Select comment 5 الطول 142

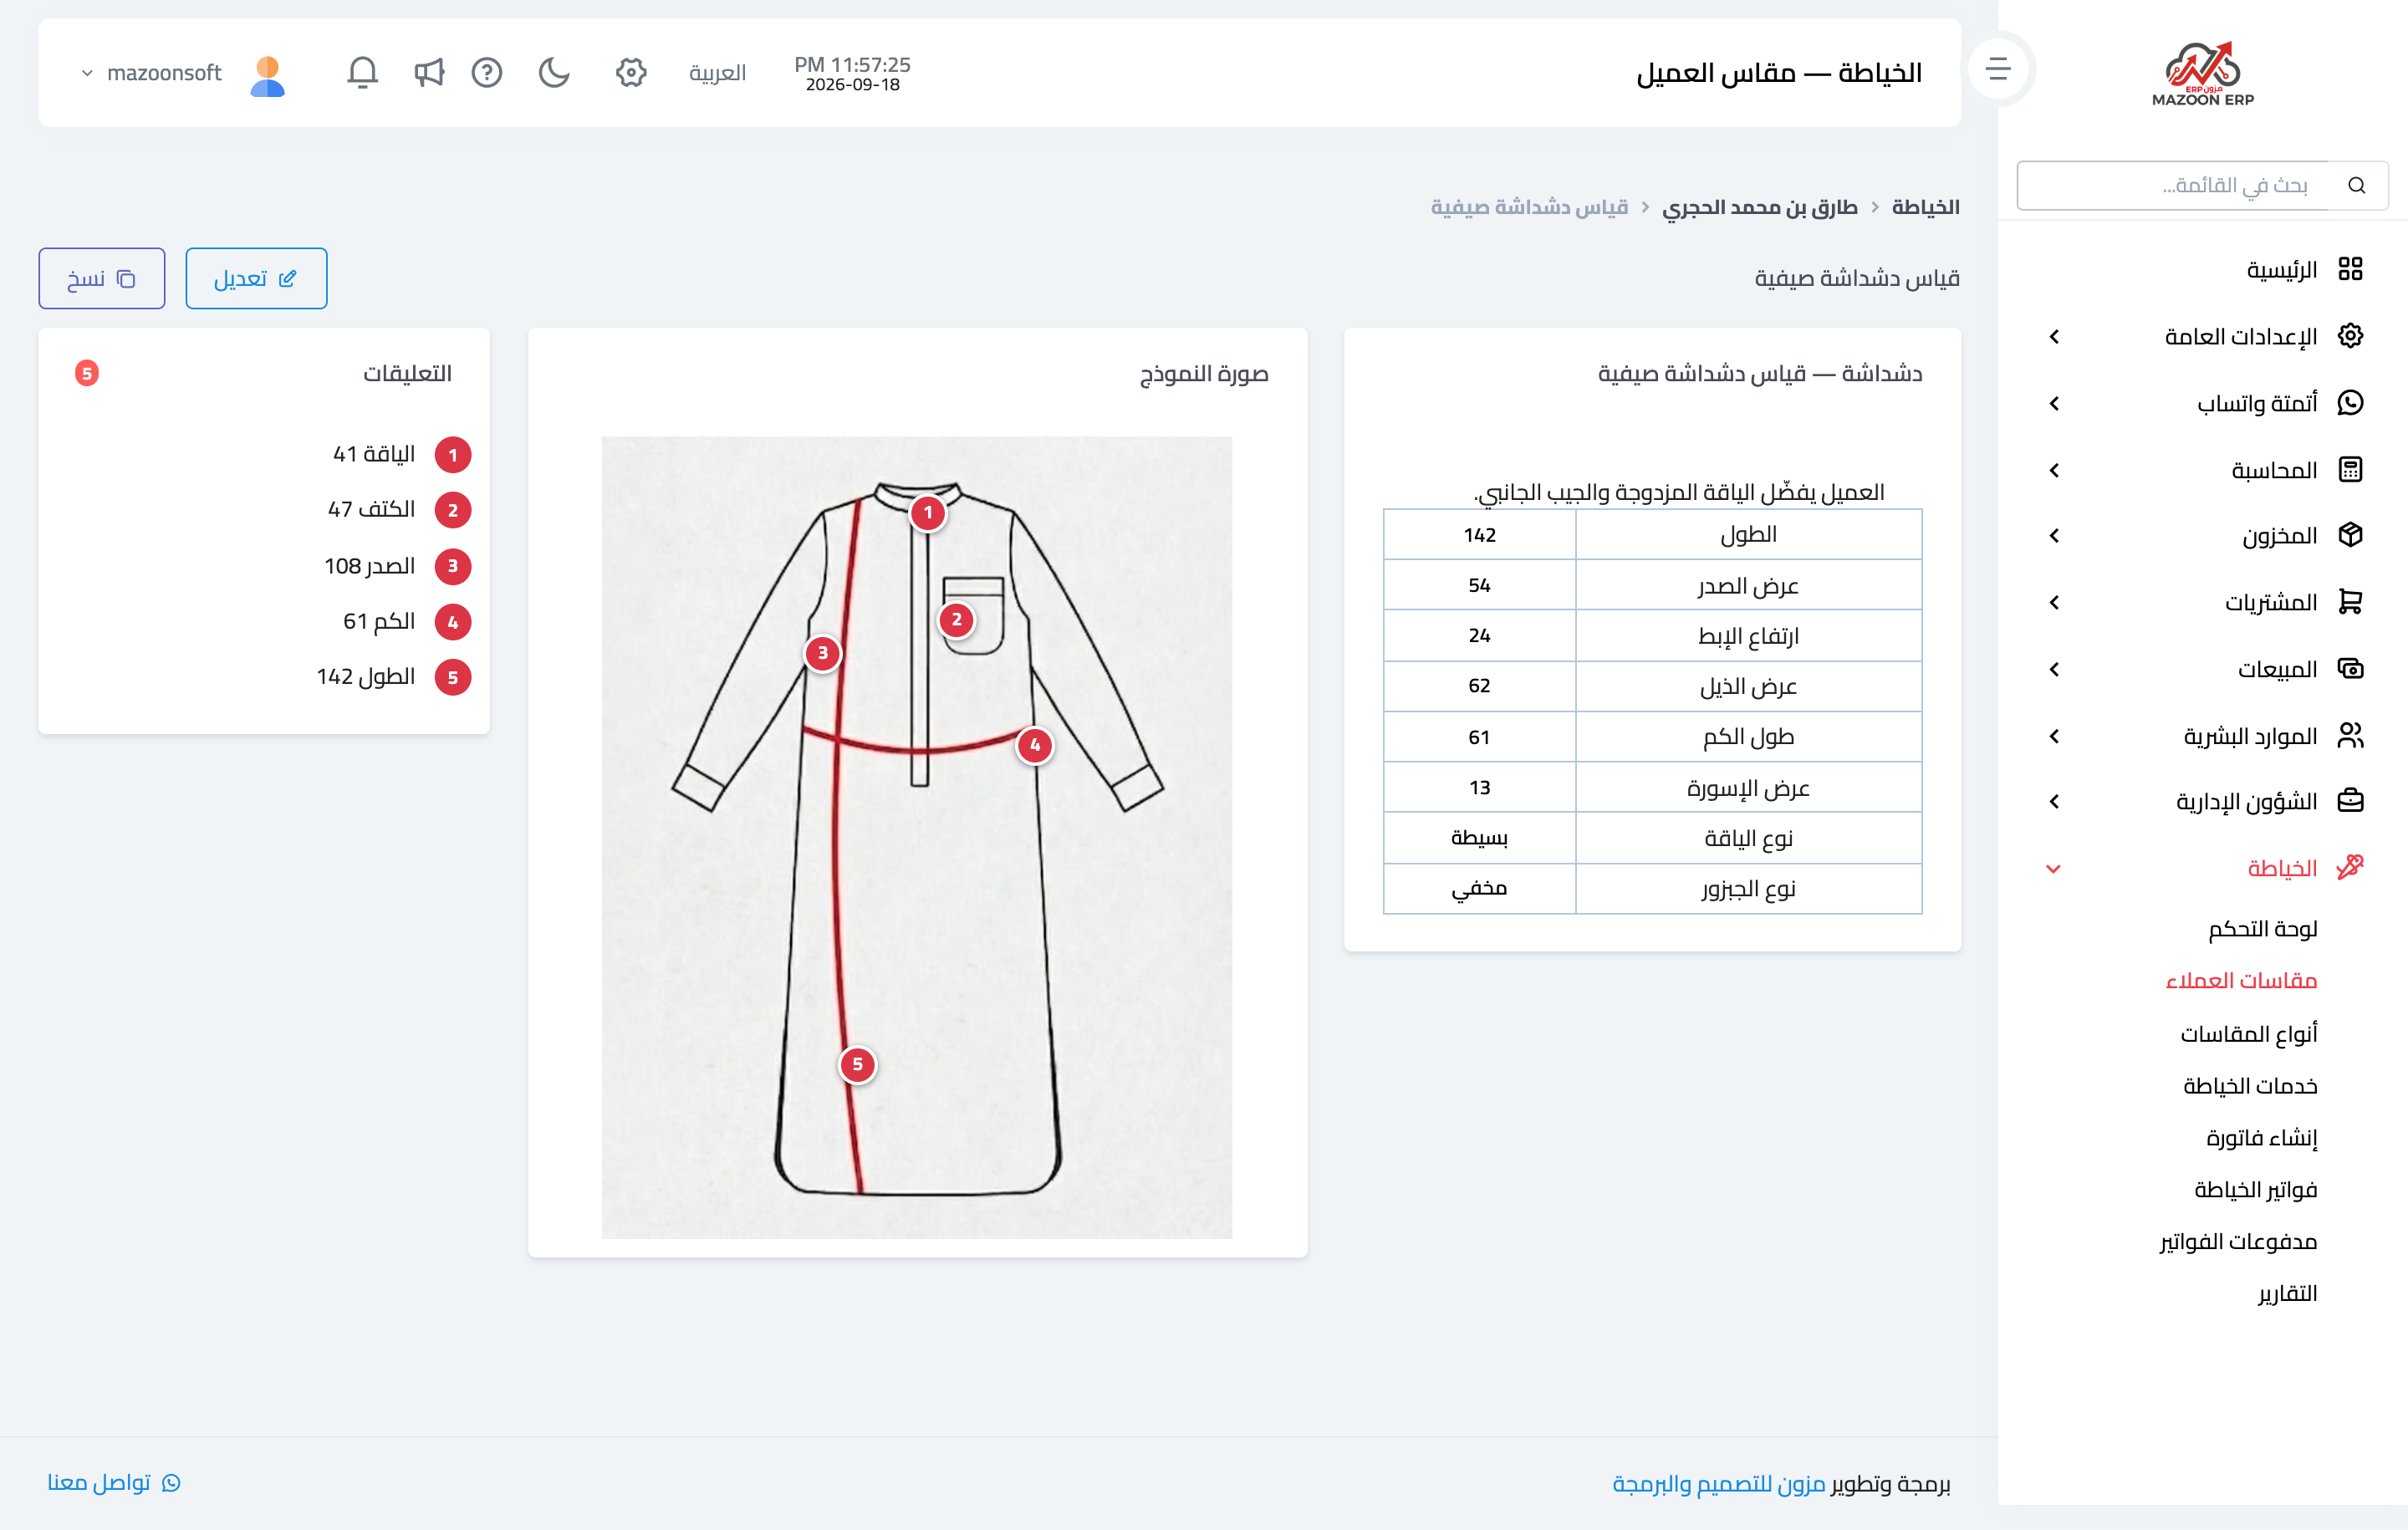(393, 677)
